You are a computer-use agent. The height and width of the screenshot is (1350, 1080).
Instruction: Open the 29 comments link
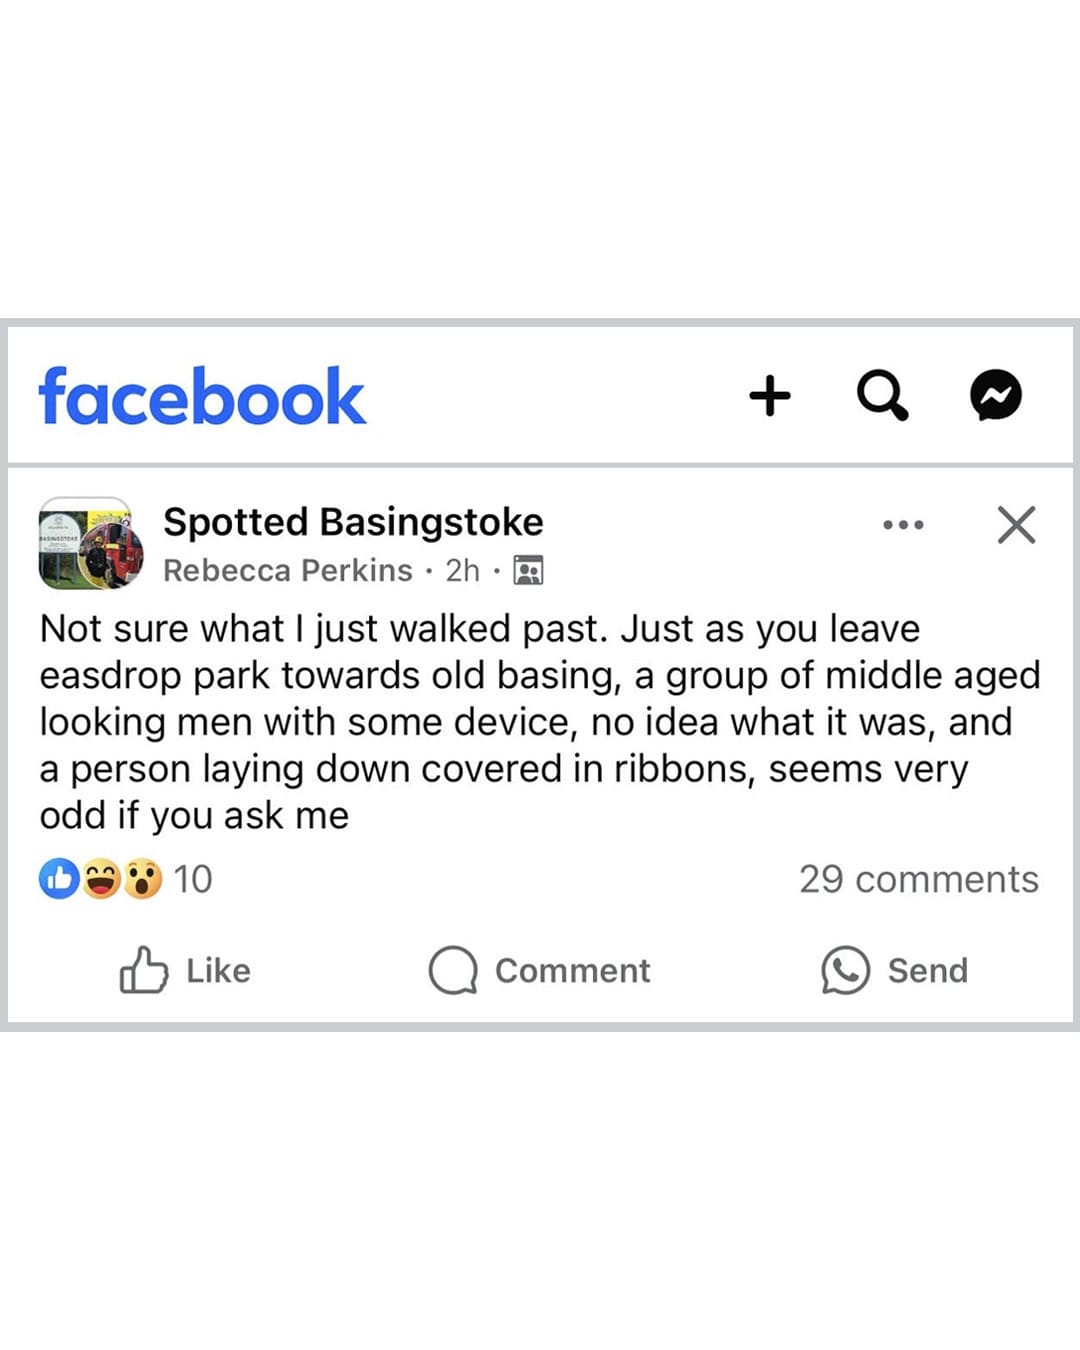(x=918, y=879)
